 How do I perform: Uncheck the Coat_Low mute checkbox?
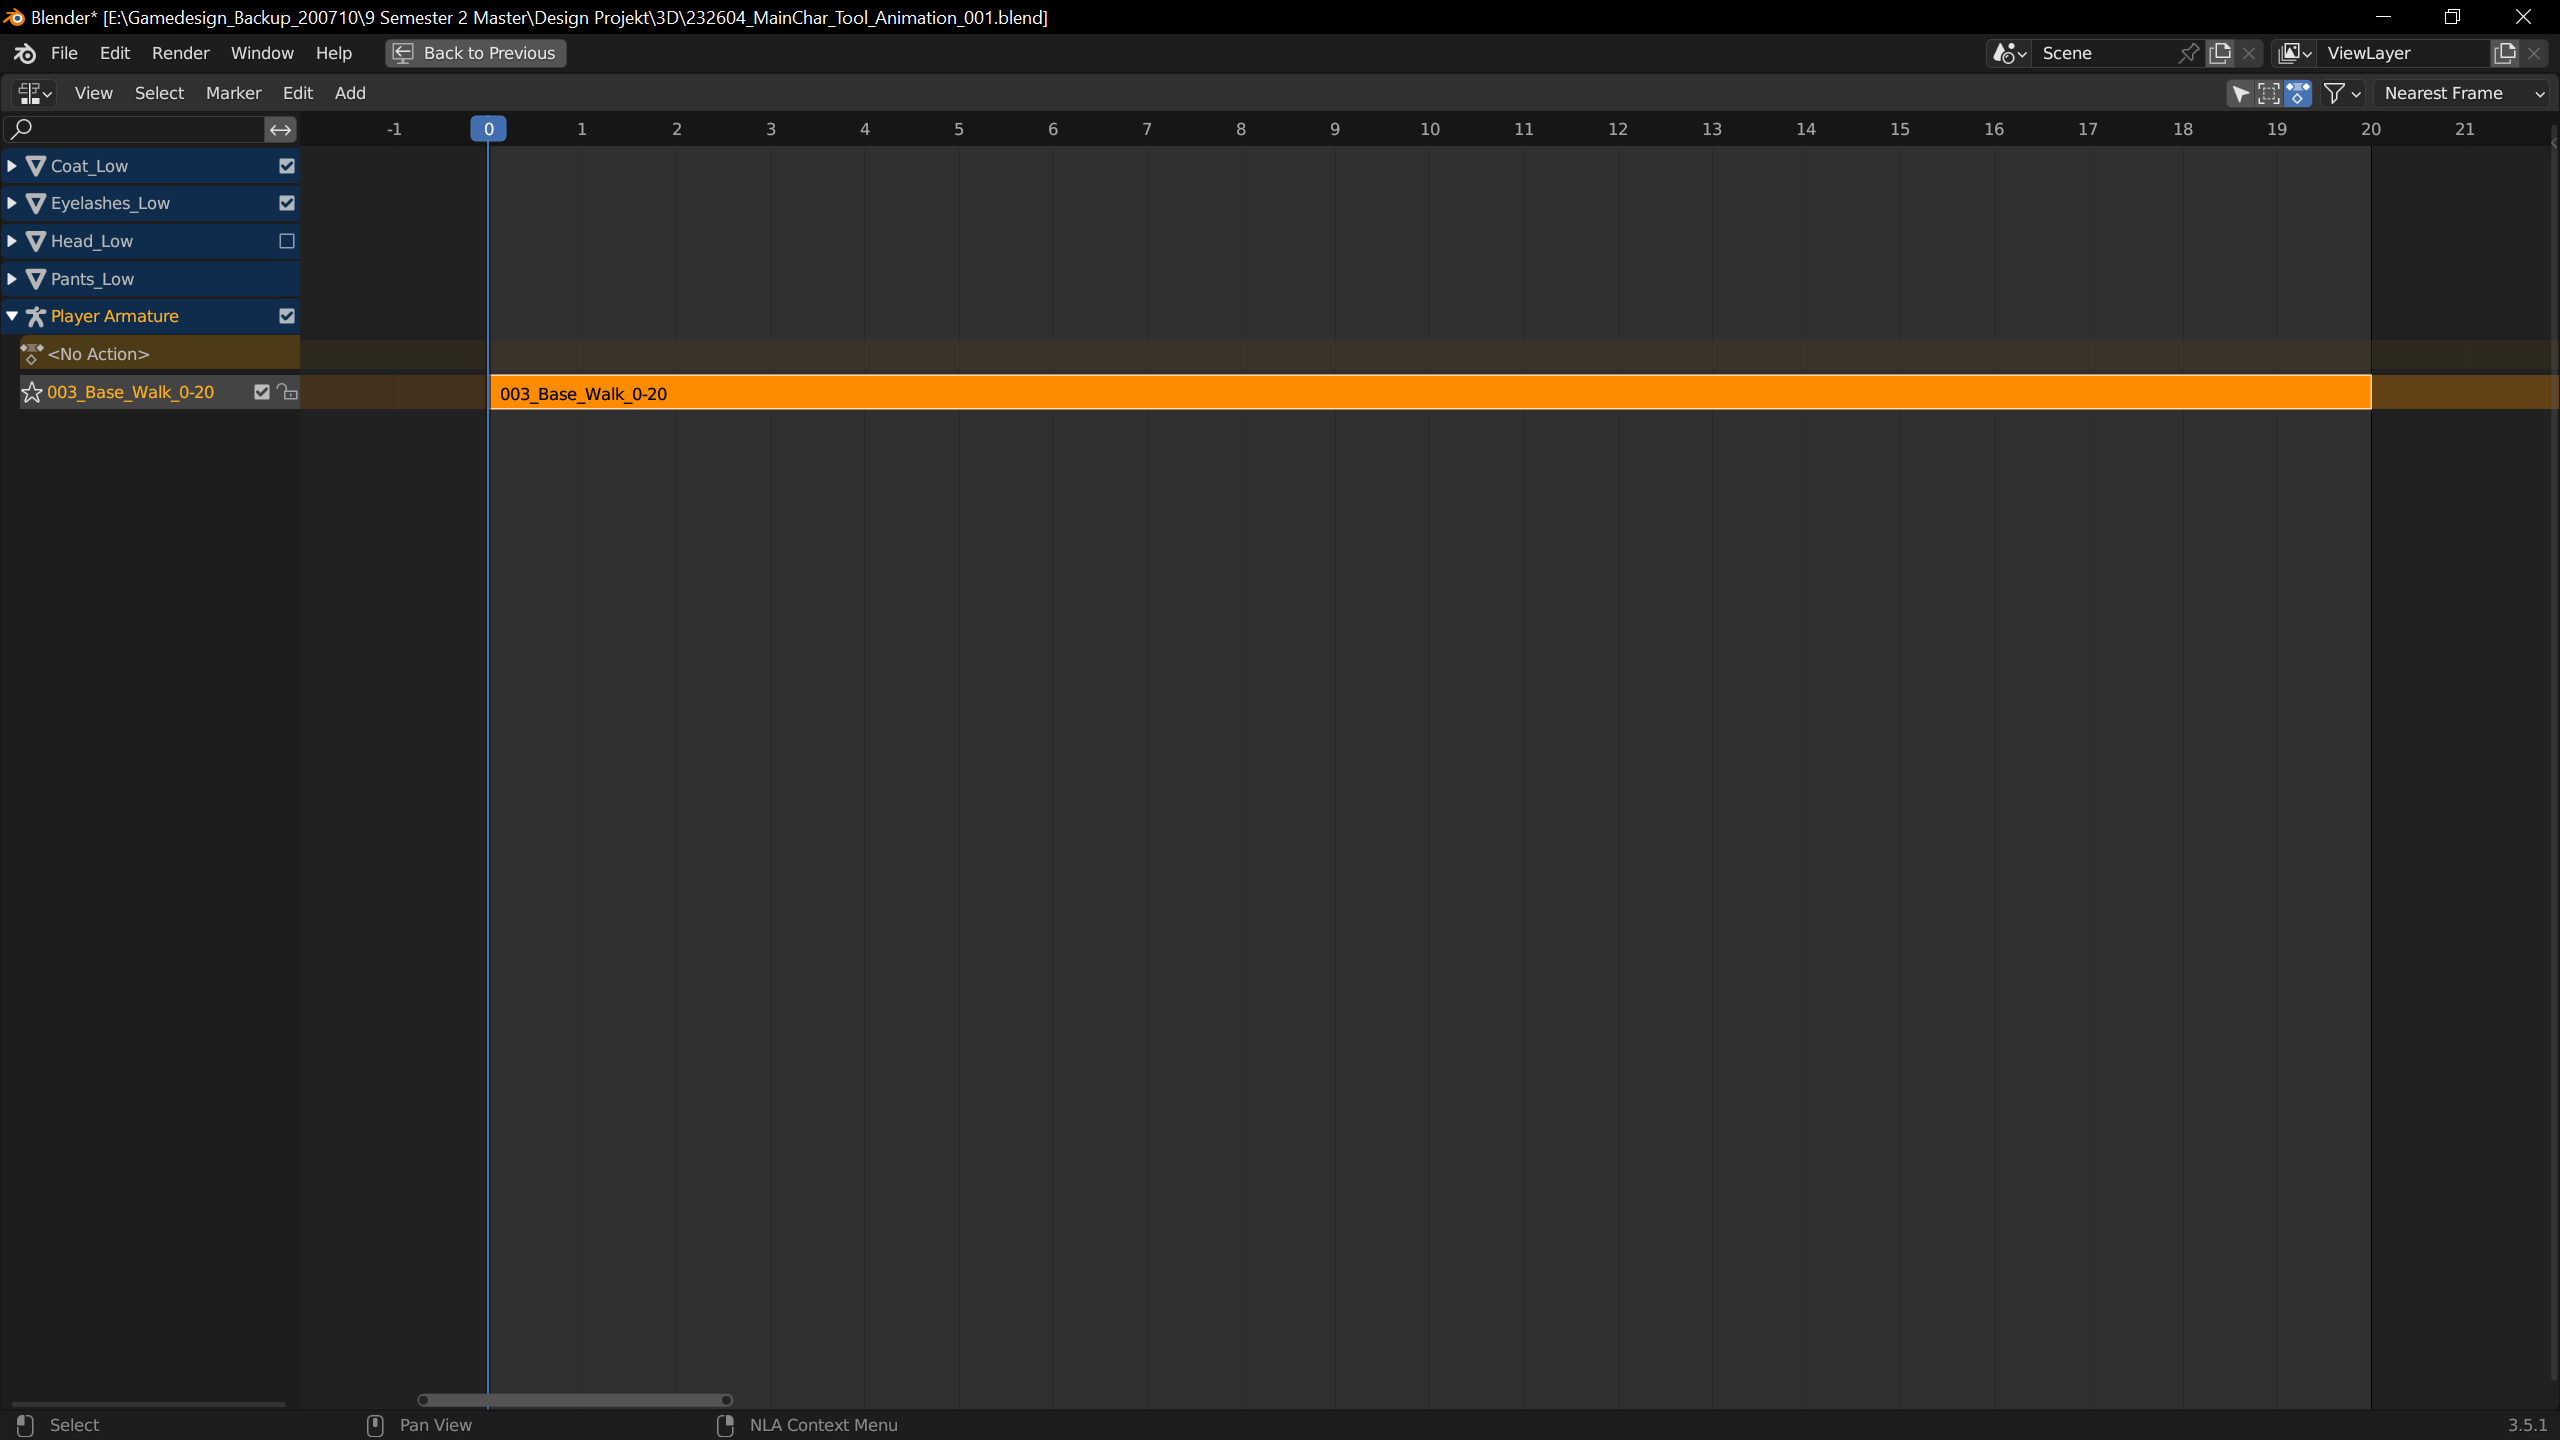pyautogui.click(x=287, y=166)
